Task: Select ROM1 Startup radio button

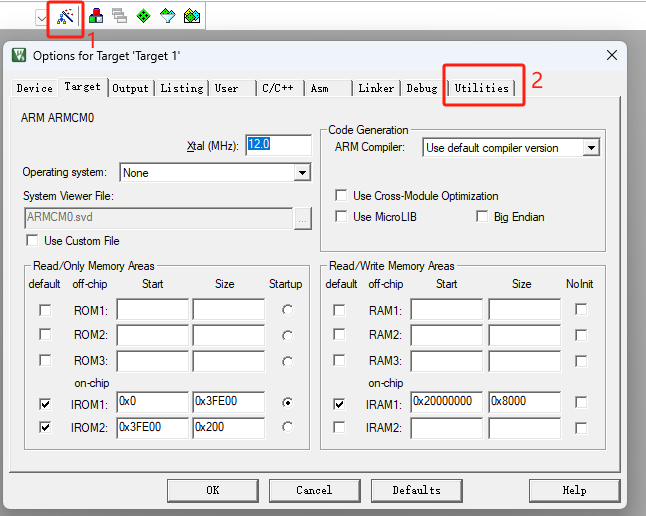Action: click(288, 310)
